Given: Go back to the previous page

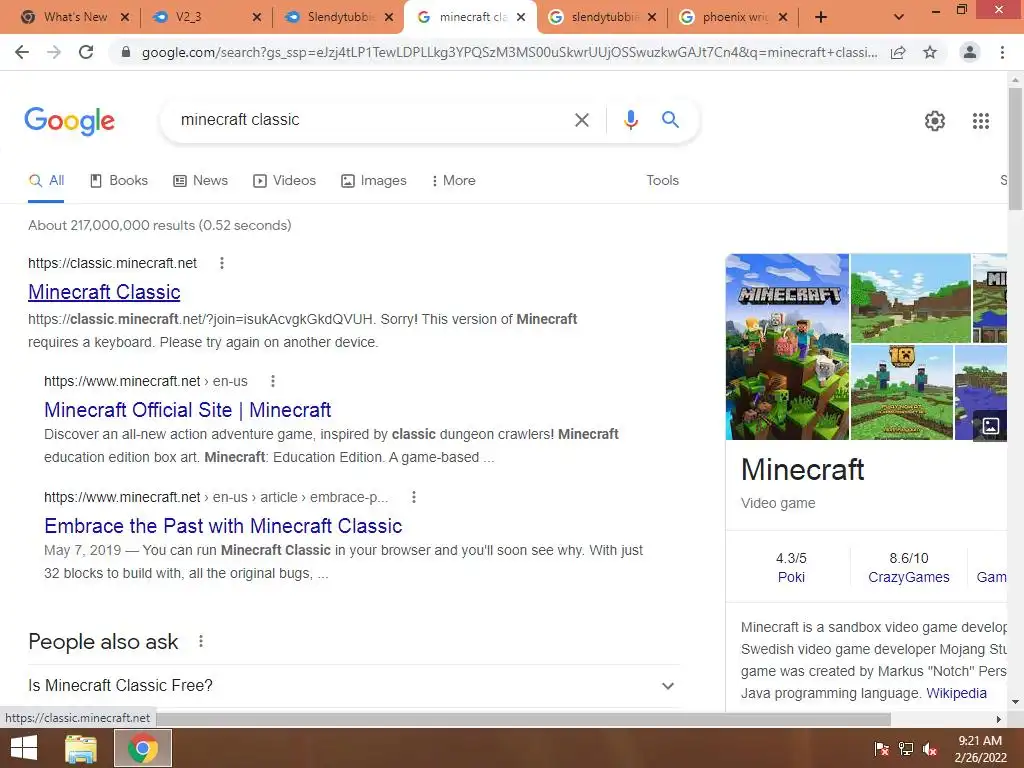Looking at the screenshot, I should [x=22, y=52].
